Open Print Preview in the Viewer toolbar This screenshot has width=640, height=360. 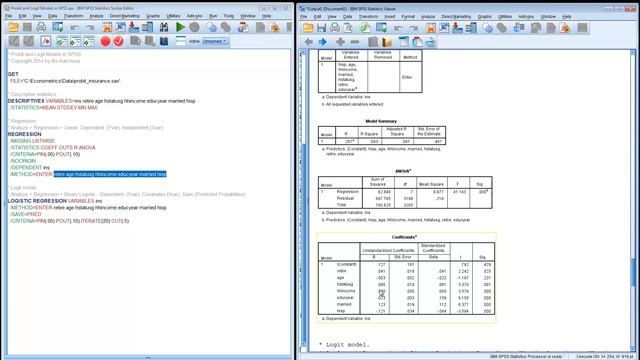[348, 28]
